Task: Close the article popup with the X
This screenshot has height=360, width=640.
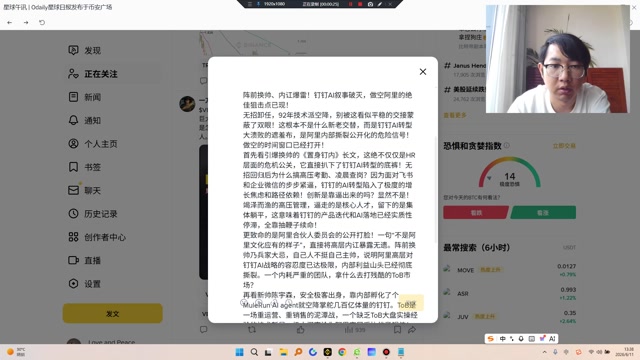Action: tap(423, 72)
